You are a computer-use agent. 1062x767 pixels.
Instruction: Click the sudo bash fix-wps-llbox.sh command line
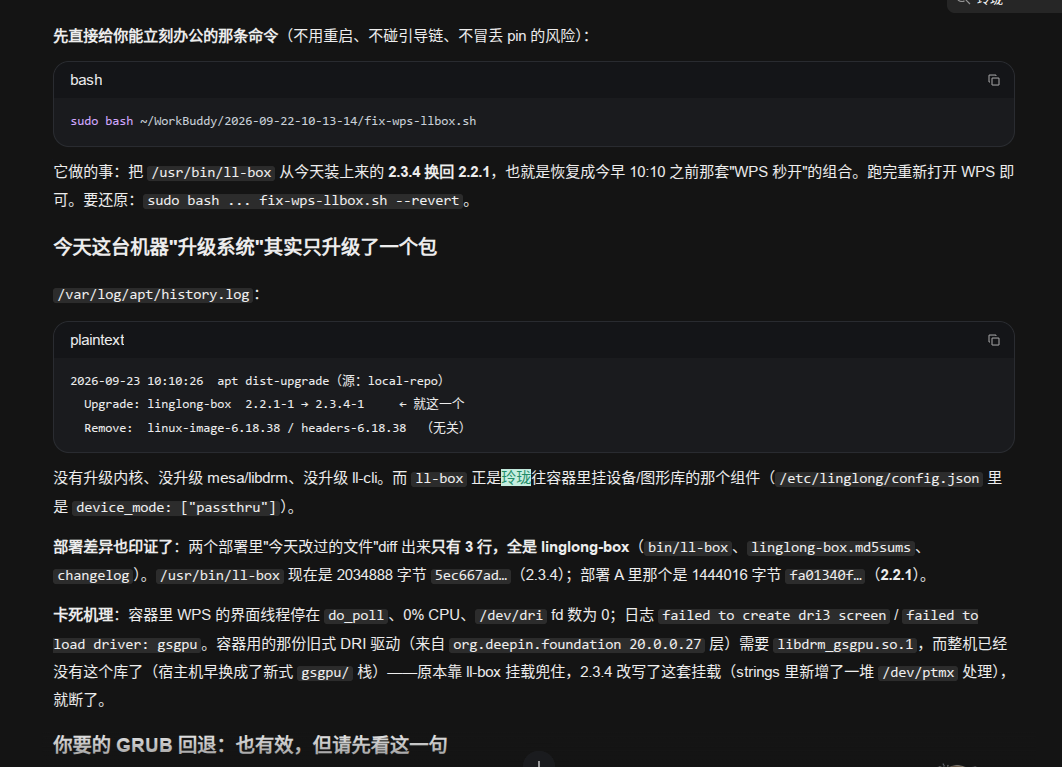point(273,121)
